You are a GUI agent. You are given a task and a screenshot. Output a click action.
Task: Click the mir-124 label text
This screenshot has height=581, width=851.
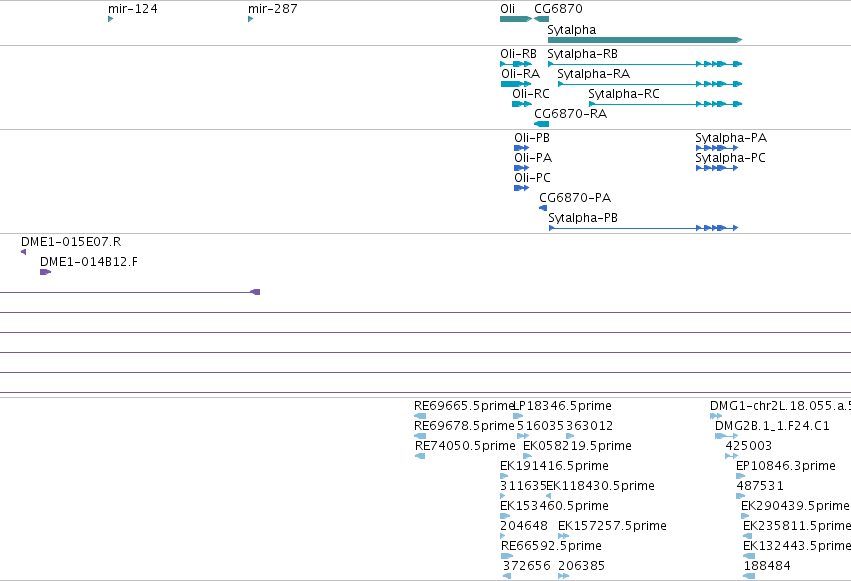[x=132, y=9]
